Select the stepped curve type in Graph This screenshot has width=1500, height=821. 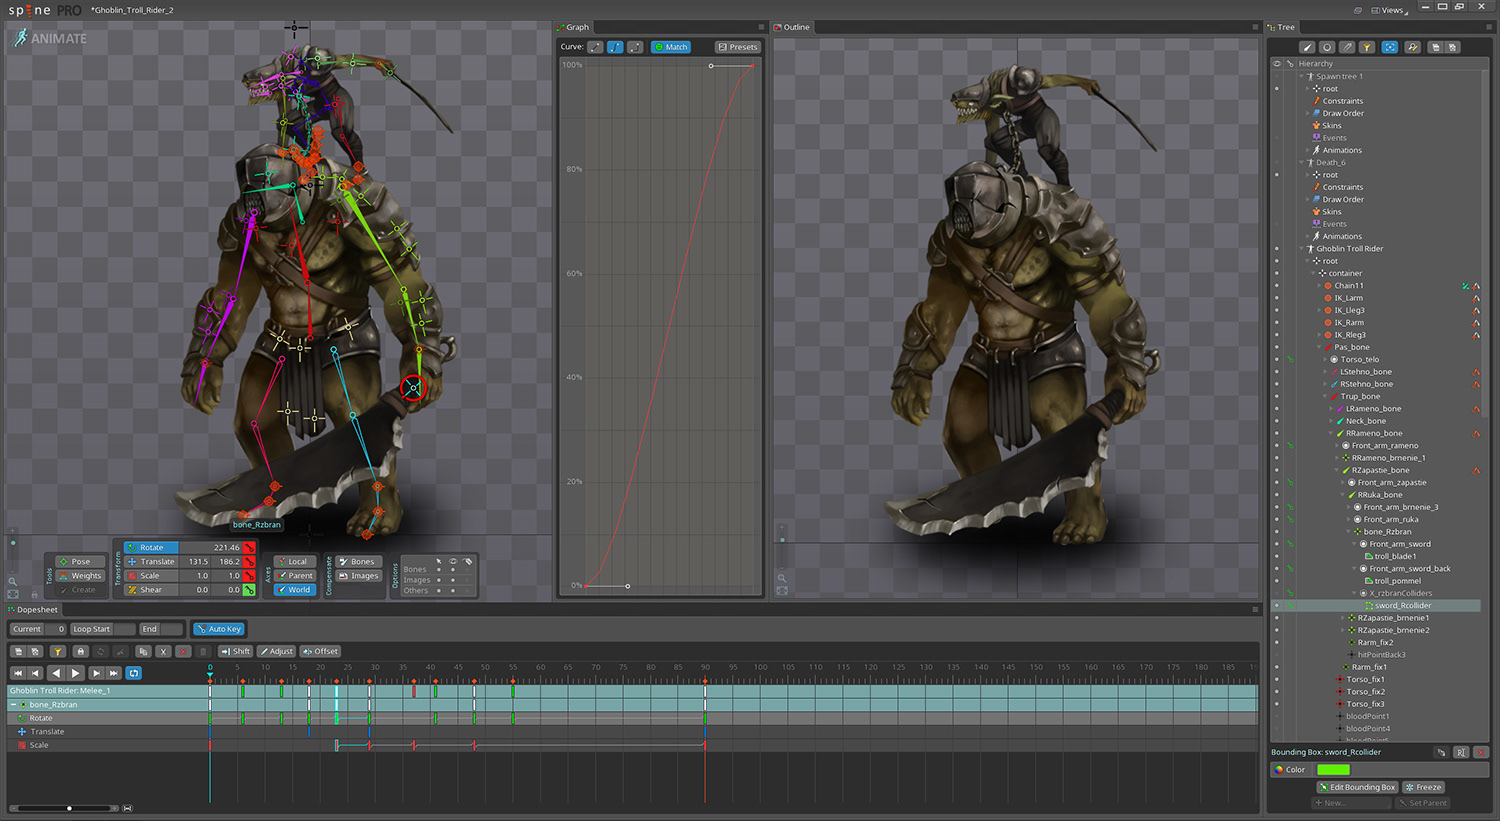pyautogui.click(x=635, y=47)
